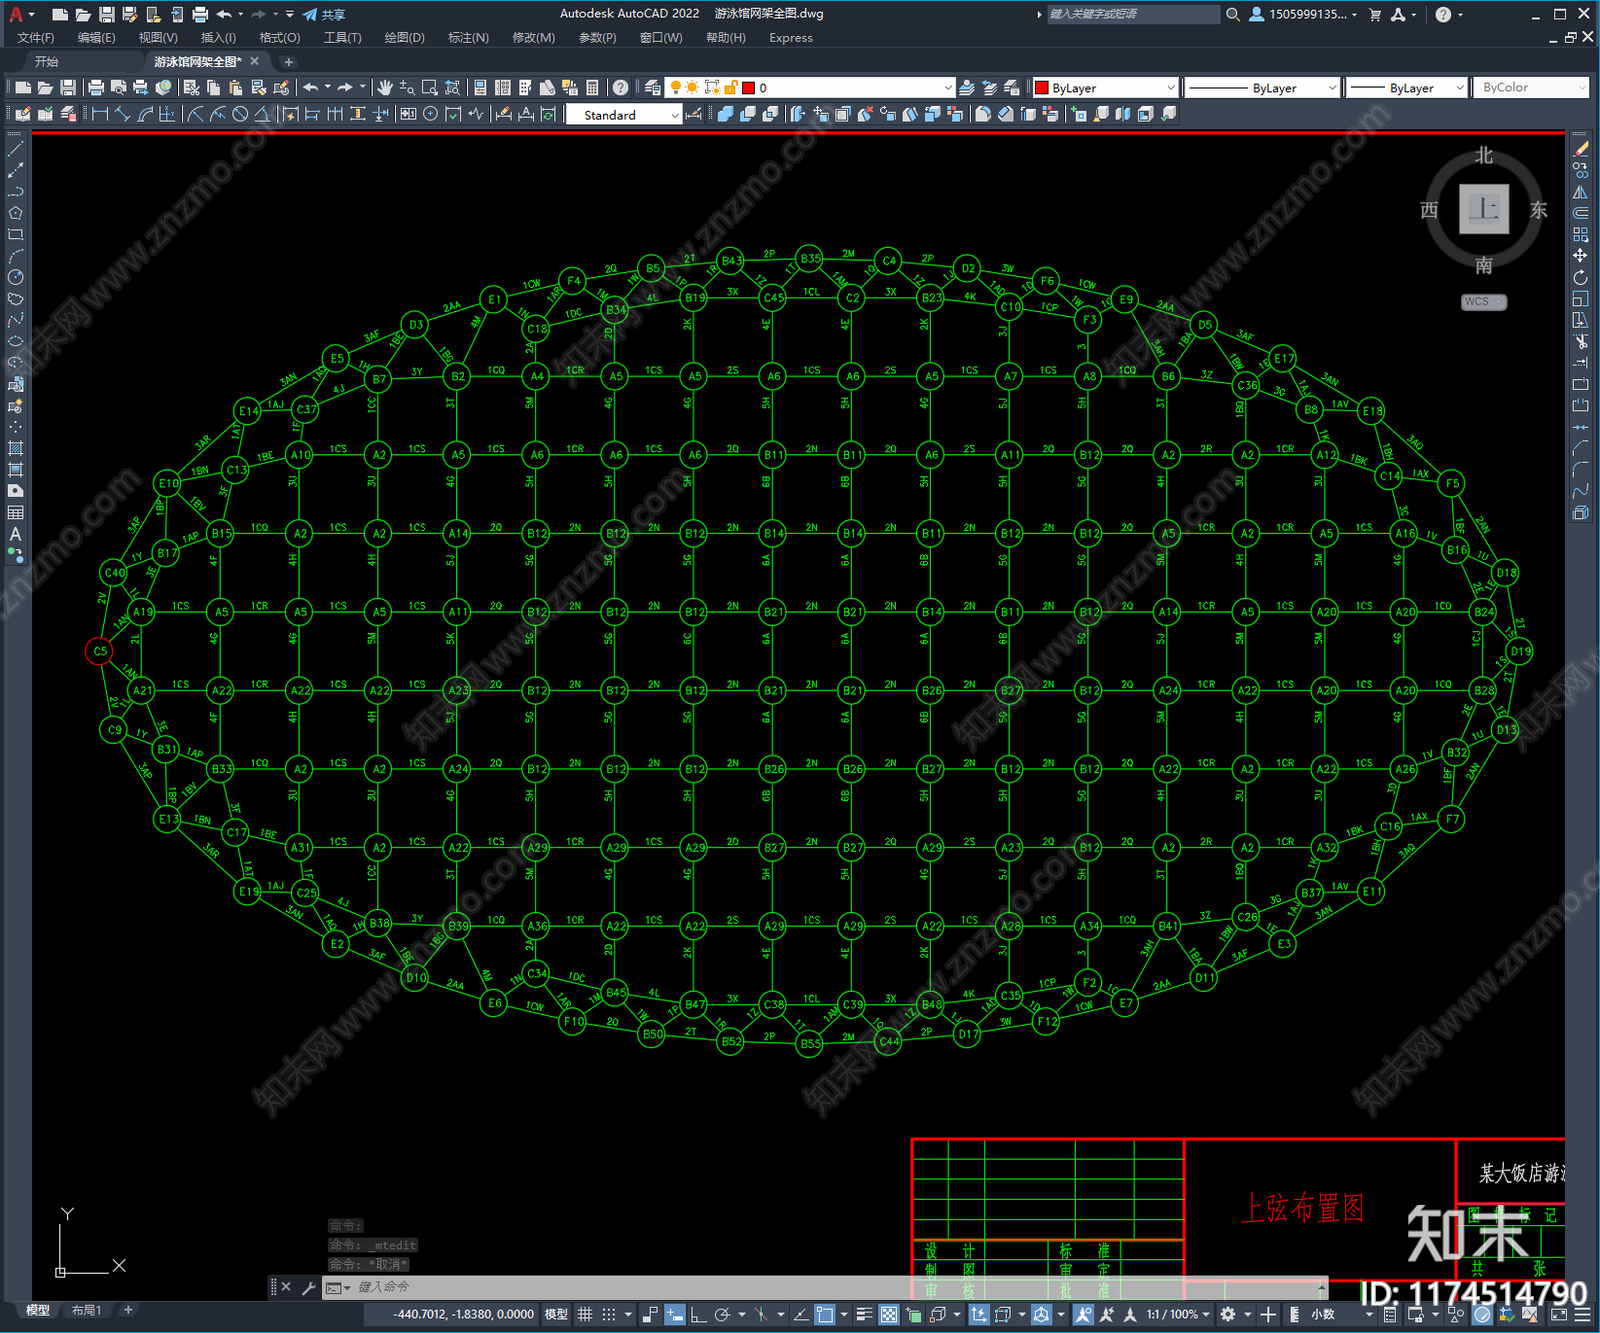The height and width of the screenshot is (1333, 1600).
Task: Open Layer Properties Manager icon
Action: 653,88
